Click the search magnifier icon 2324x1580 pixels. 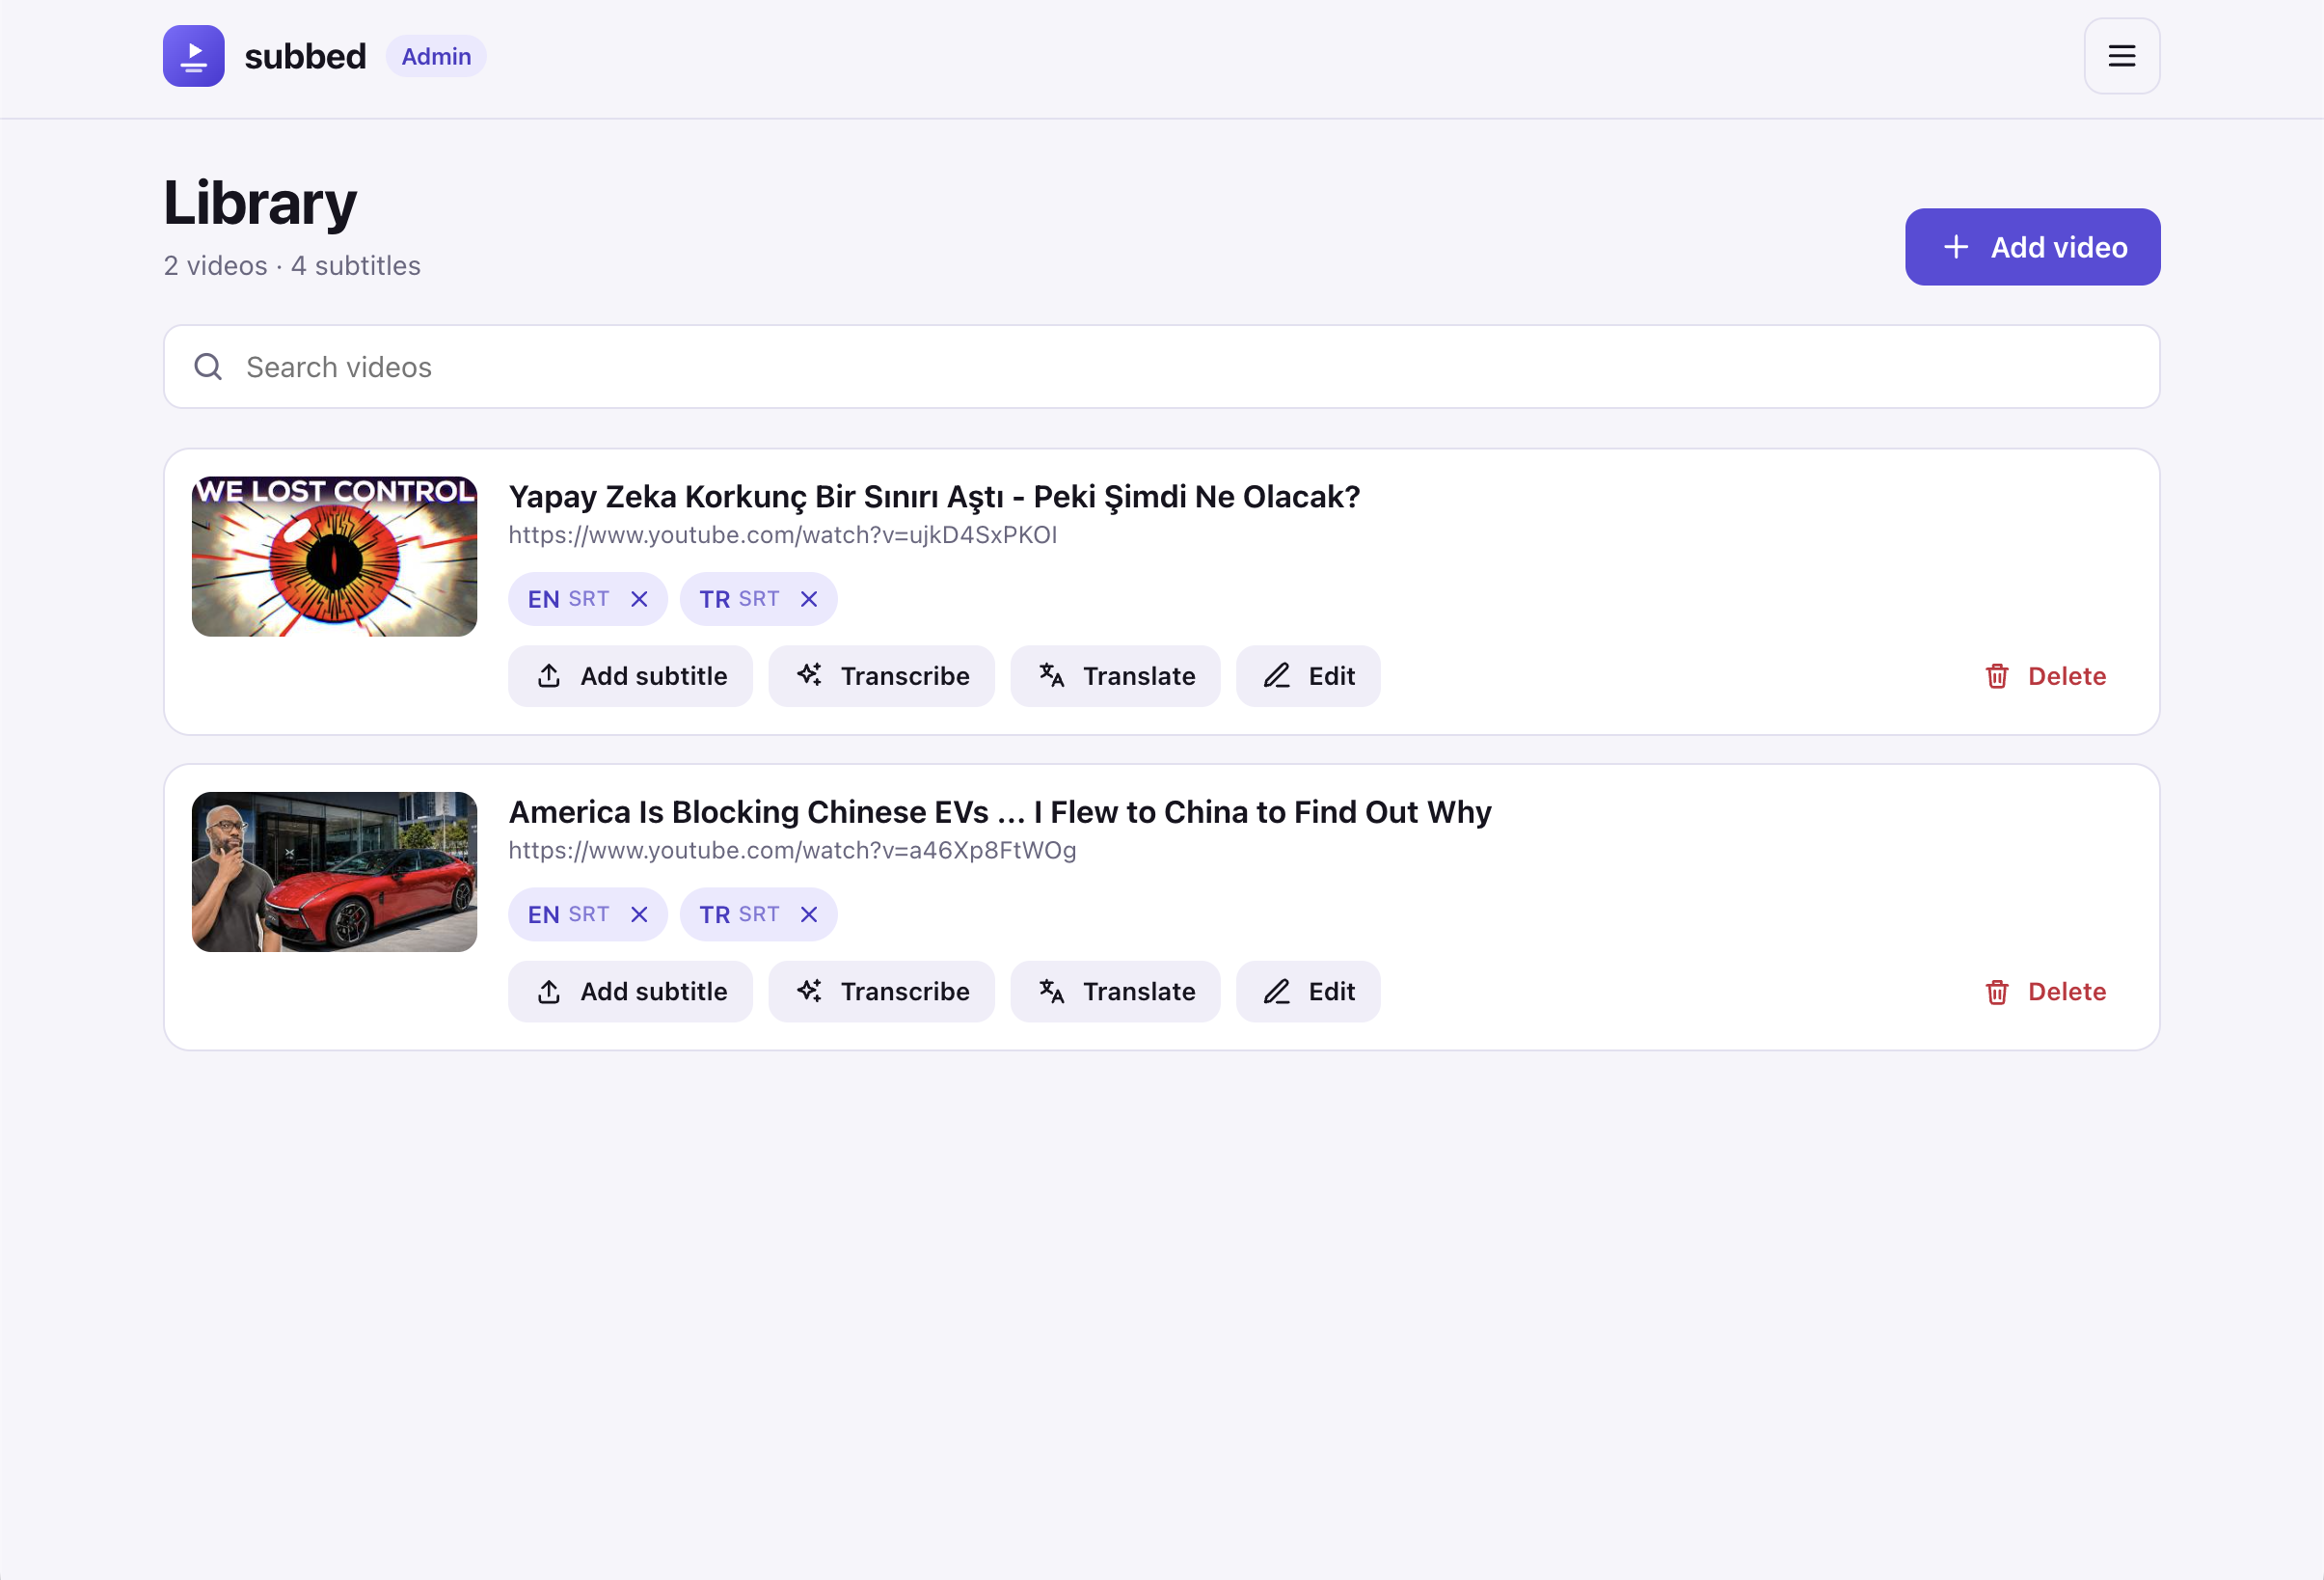click(x=208, y=367)
